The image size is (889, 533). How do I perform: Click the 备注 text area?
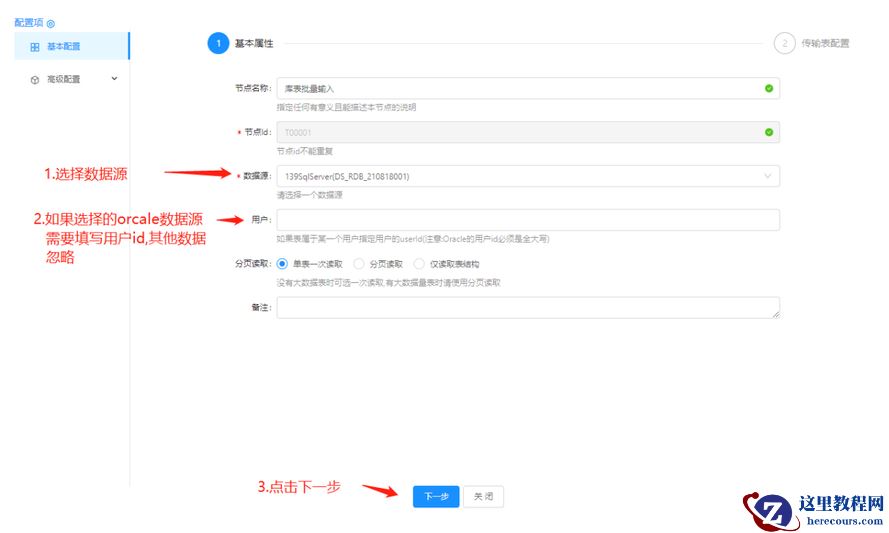[x=528, y=308]
